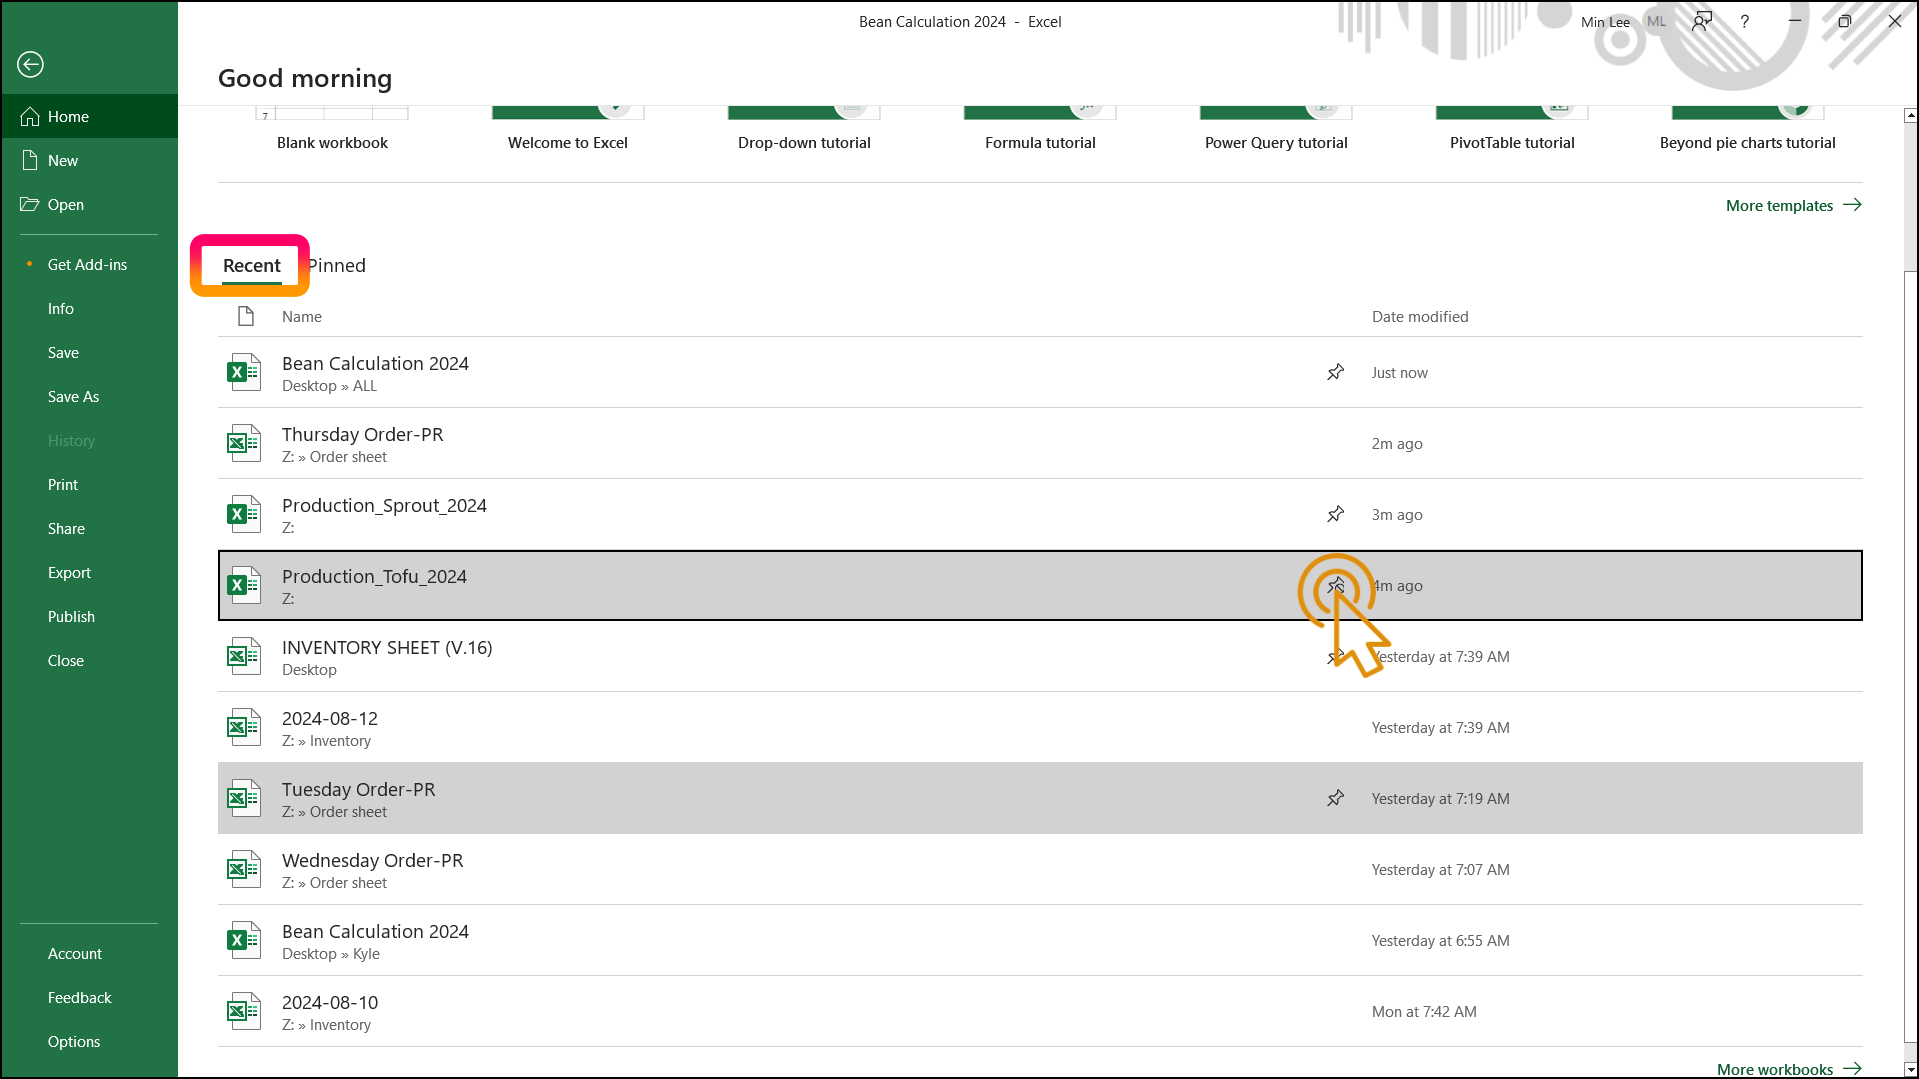The width and height of the screenshot is (1919, 1079).
Task: Click the file type column icon header
Action: click(246, 316)
